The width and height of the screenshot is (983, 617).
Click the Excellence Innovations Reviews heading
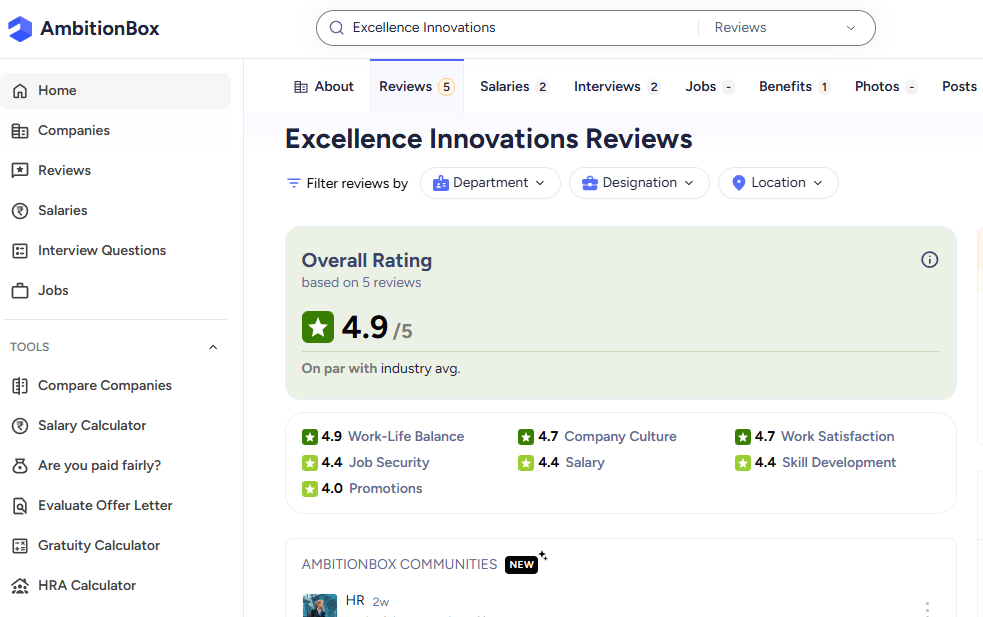pyautogui.click(x=488, y=139)
